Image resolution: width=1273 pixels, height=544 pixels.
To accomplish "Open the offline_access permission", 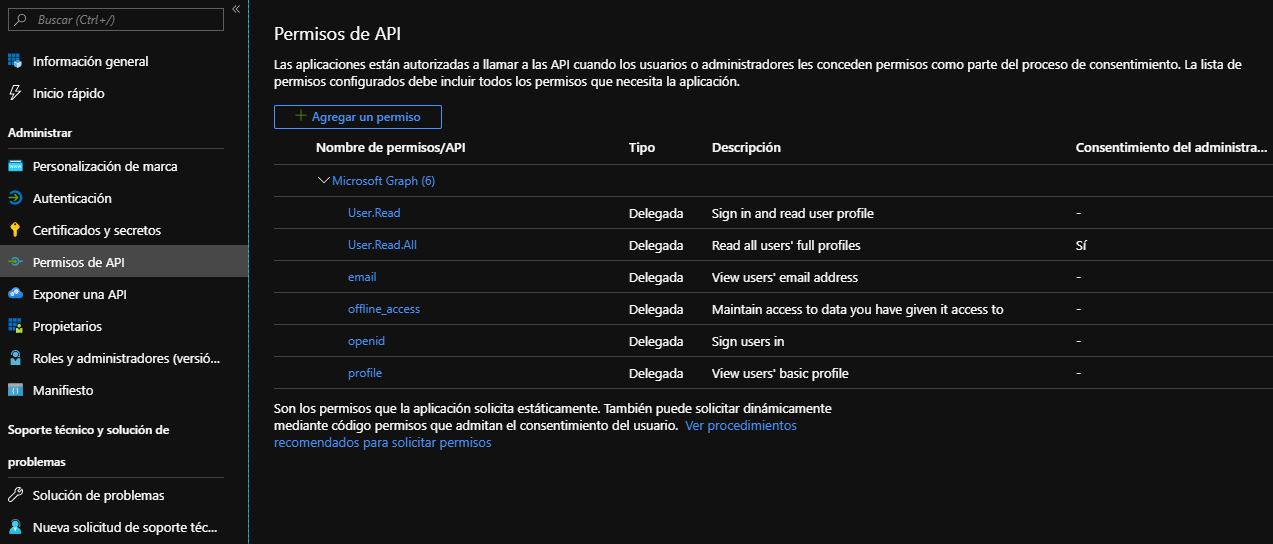I will pos(384,309).
